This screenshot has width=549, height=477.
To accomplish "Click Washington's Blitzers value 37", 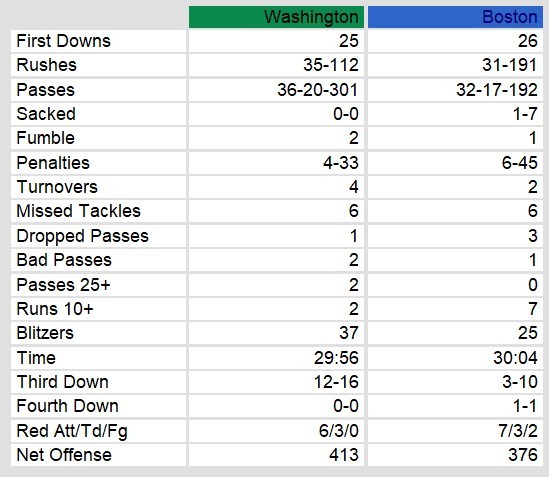I will 349,333.
